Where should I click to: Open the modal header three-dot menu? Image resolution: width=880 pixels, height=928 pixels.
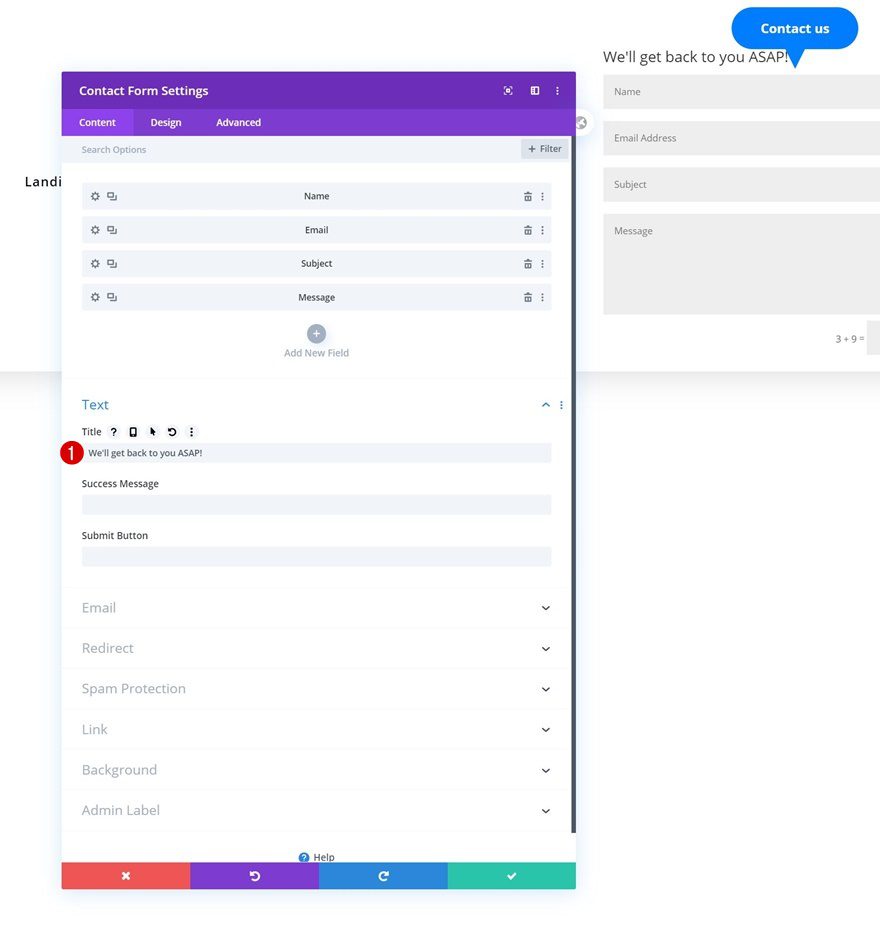click(558, 90)
